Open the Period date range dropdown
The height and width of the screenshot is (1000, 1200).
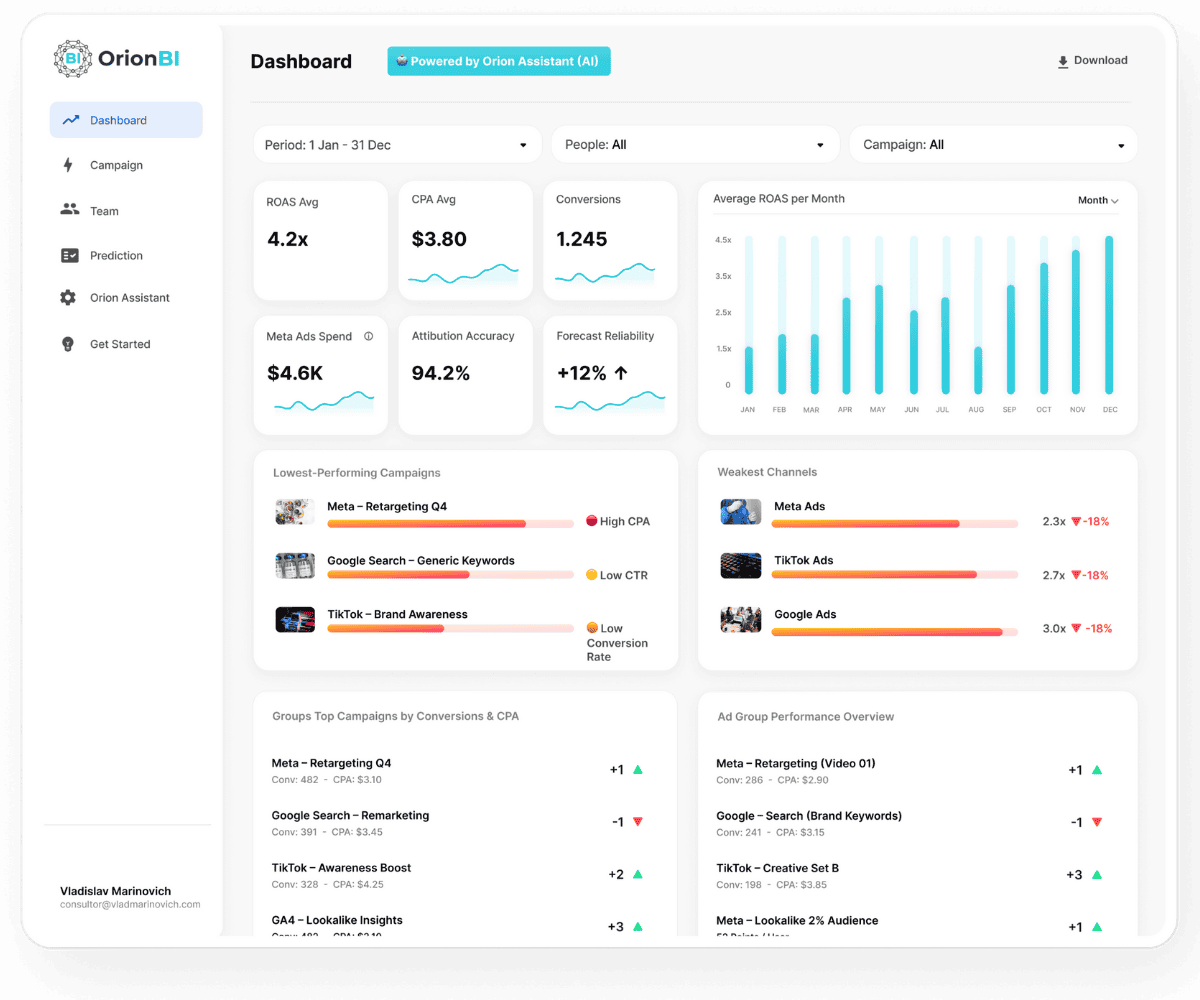click(x=396, y=145)
